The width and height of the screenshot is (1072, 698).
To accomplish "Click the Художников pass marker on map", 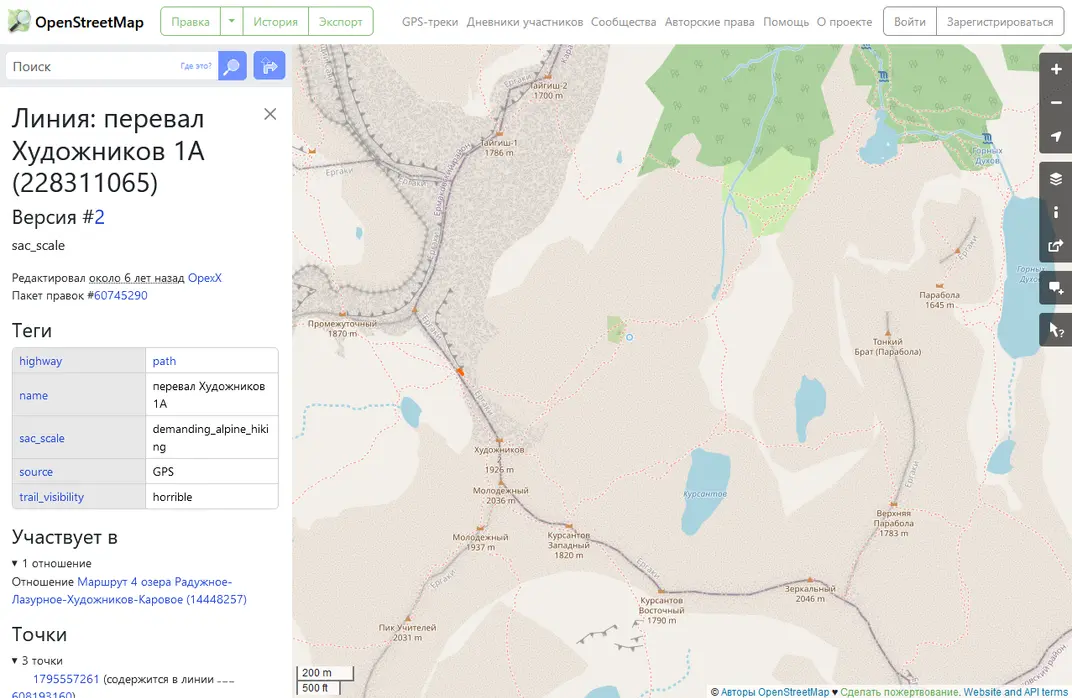I will [x=499, y=442].
